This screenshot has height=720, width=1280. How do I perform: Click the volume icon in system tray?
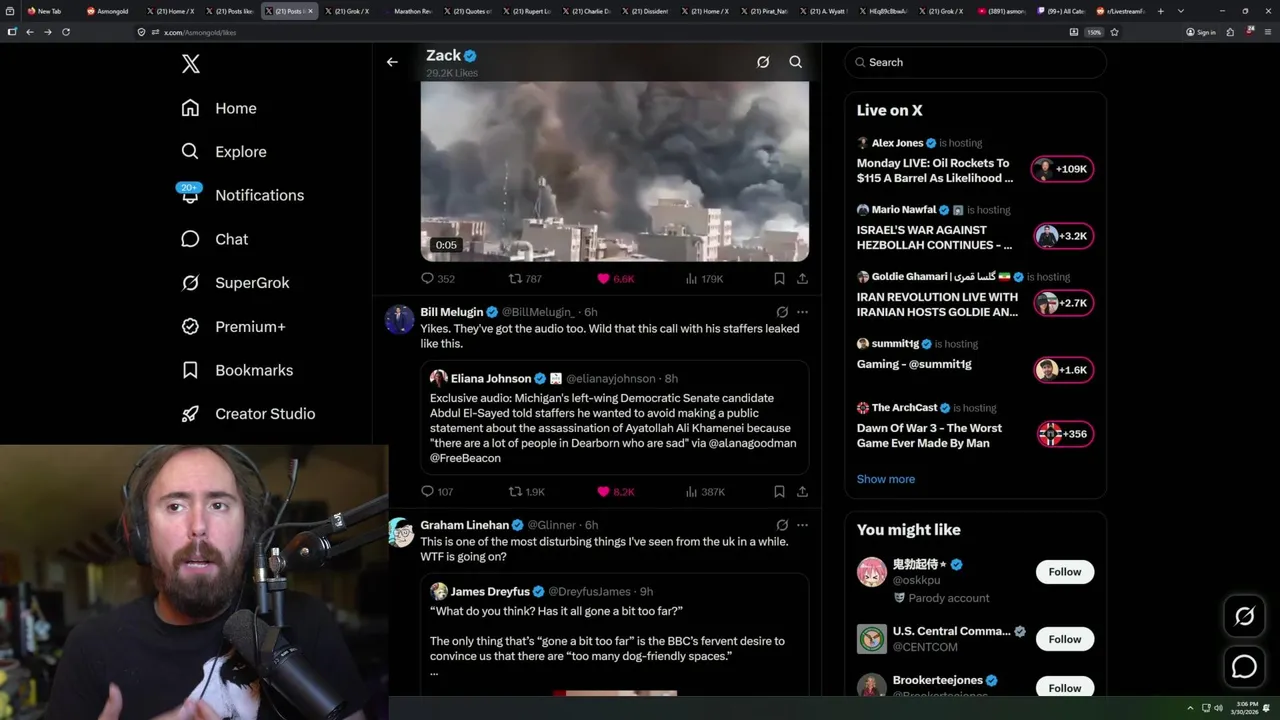click(x=1218, y=708)
